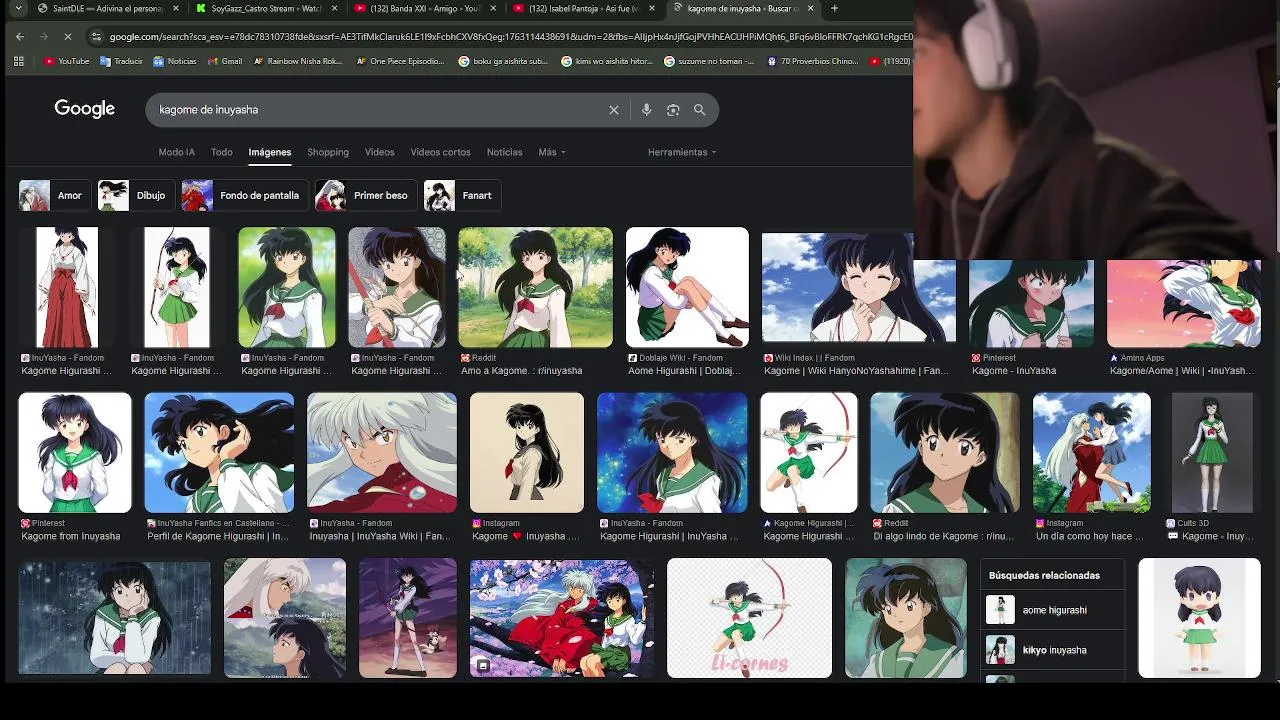Search by image with the lens icon
This screenshot has height=720, width=1280.
click(673, 110)
